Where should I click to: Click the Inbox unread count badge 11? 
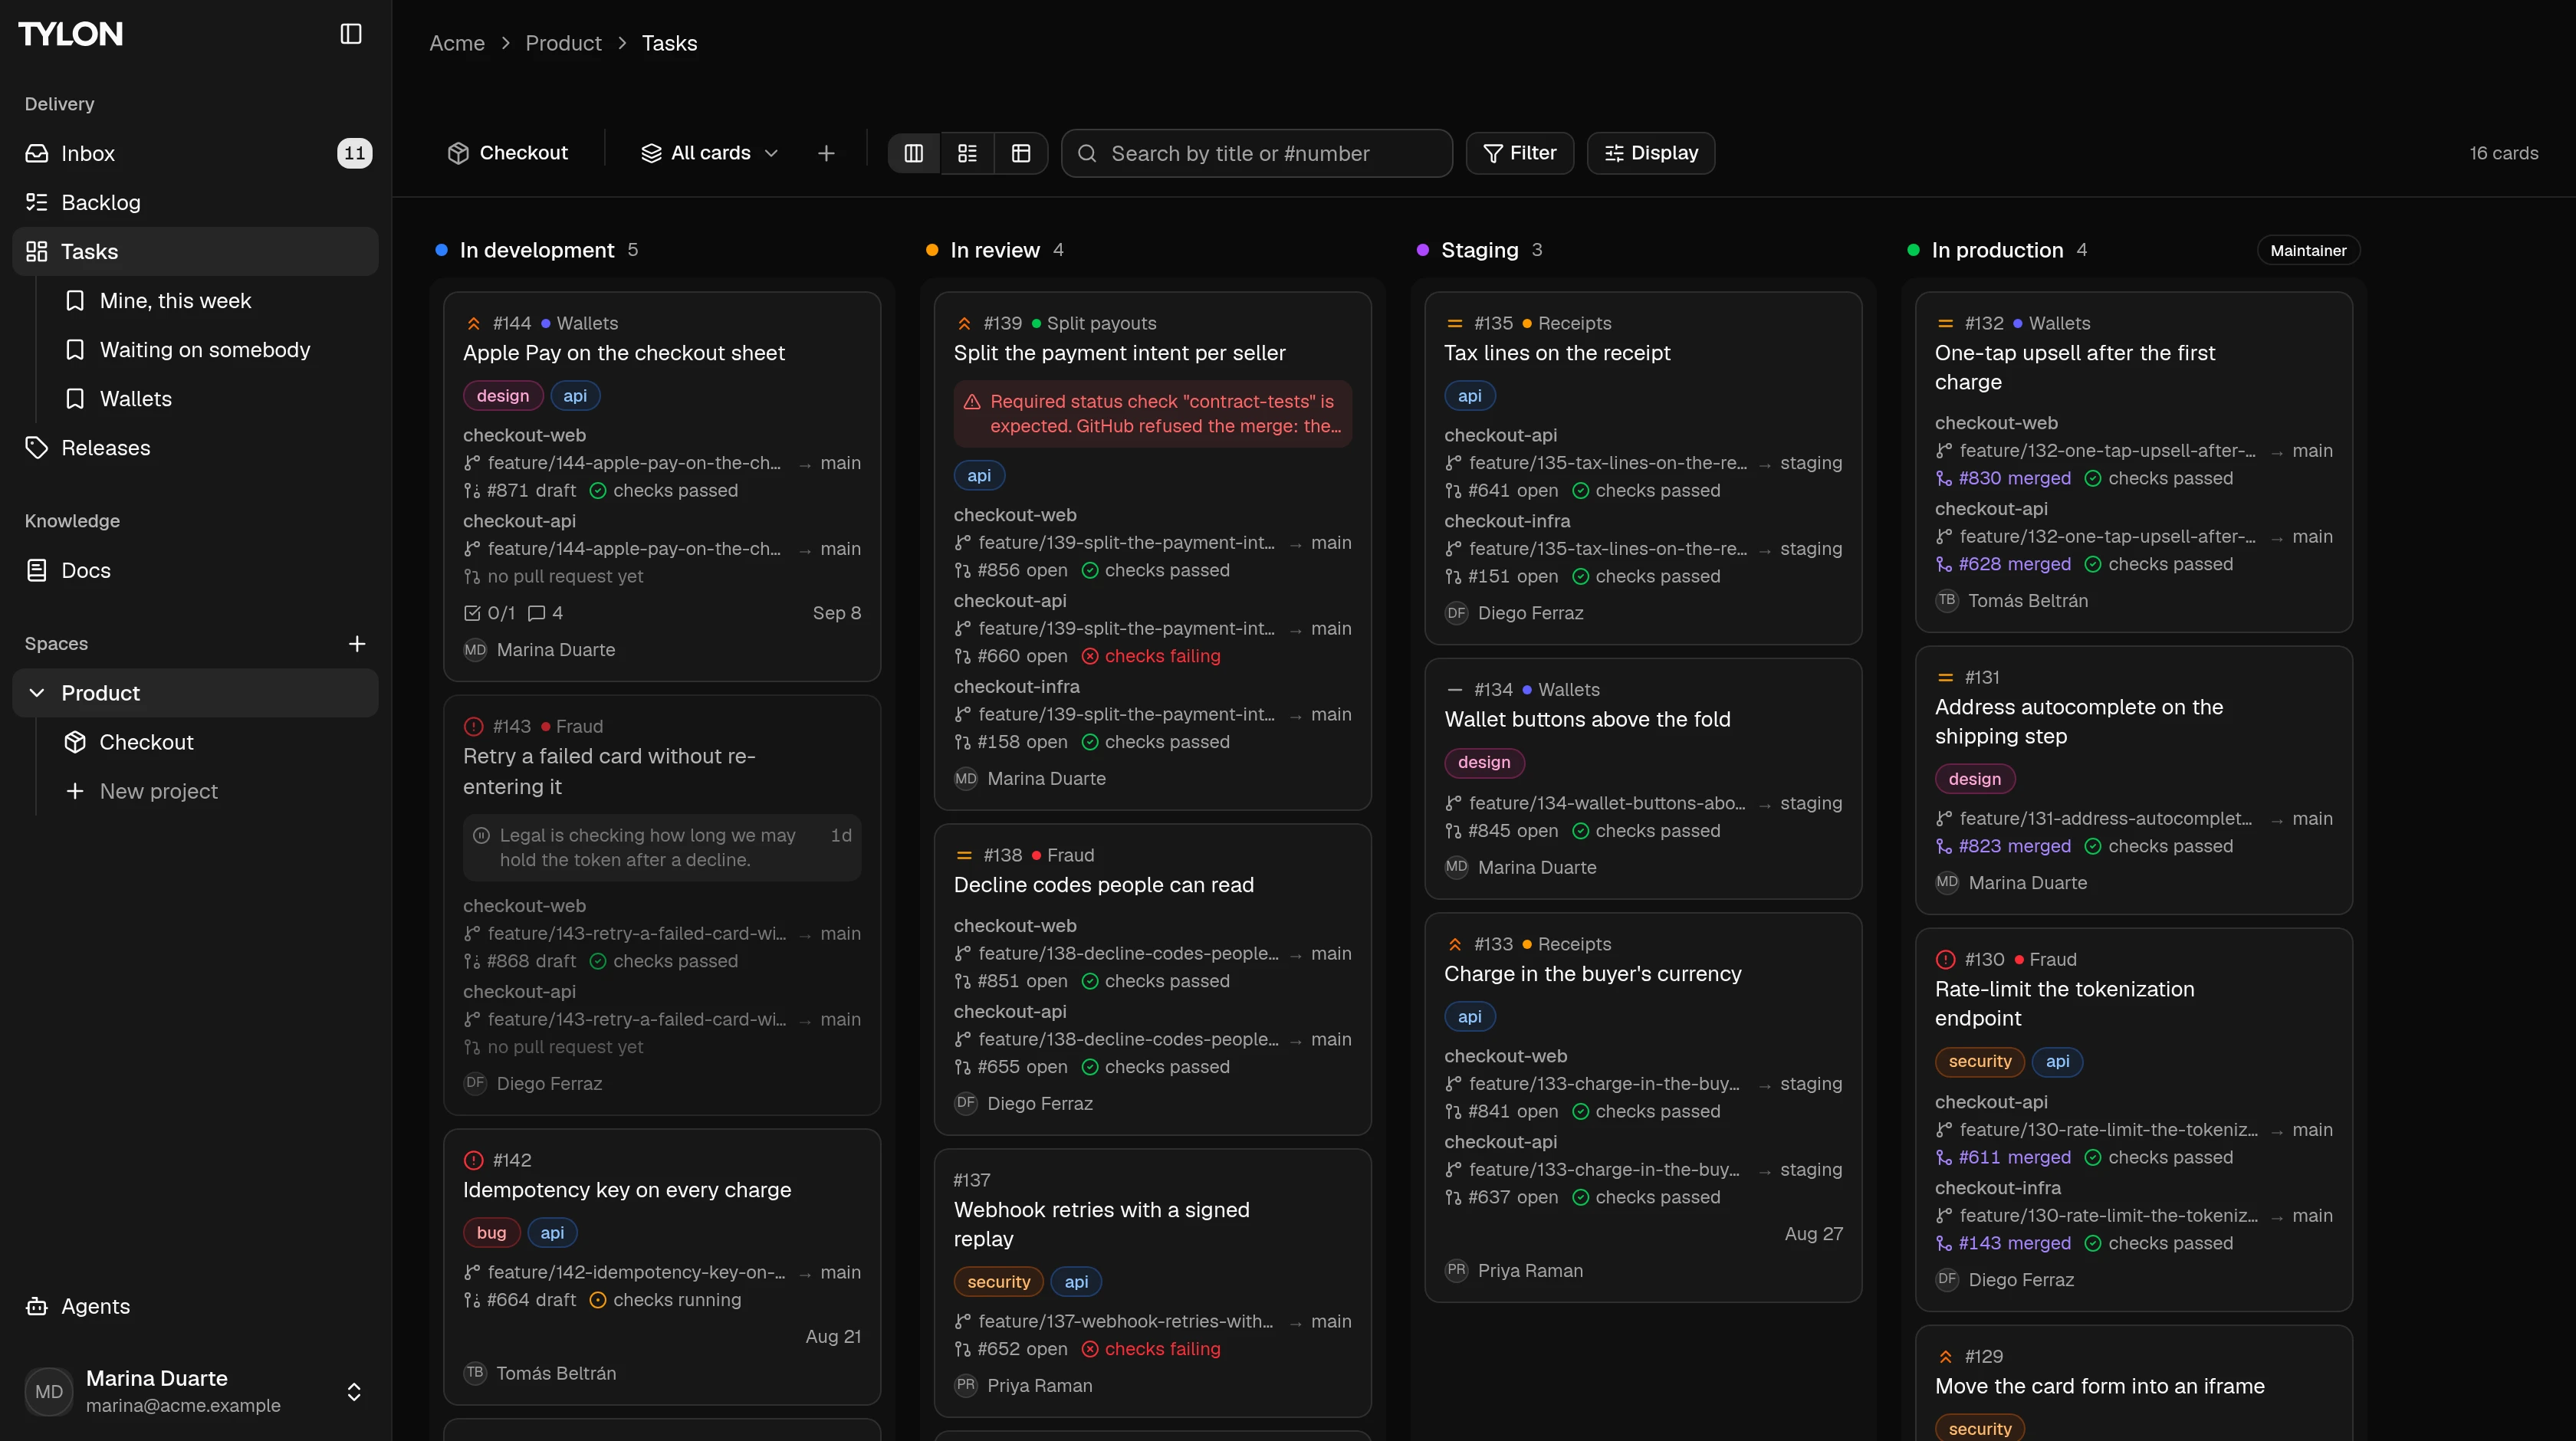click(354, 153)
